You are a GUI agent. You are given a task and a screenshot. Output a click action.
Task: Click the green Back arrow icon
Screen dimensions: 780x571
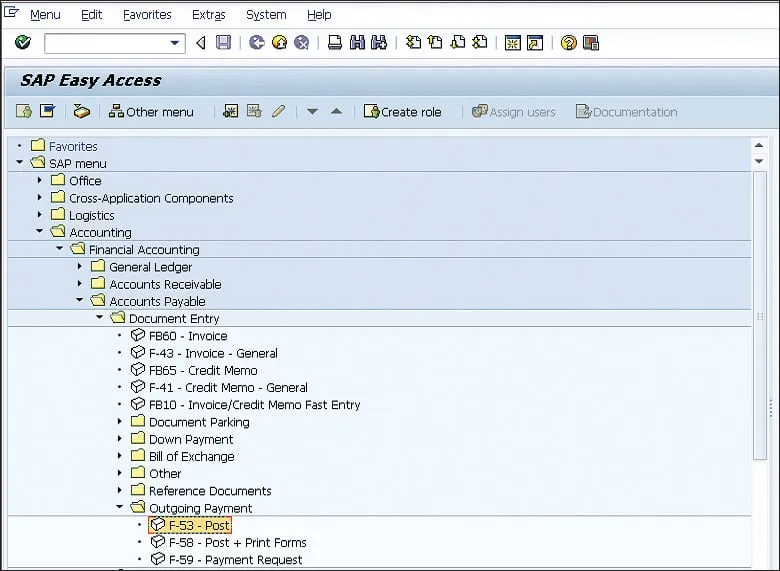coord(256,43)
